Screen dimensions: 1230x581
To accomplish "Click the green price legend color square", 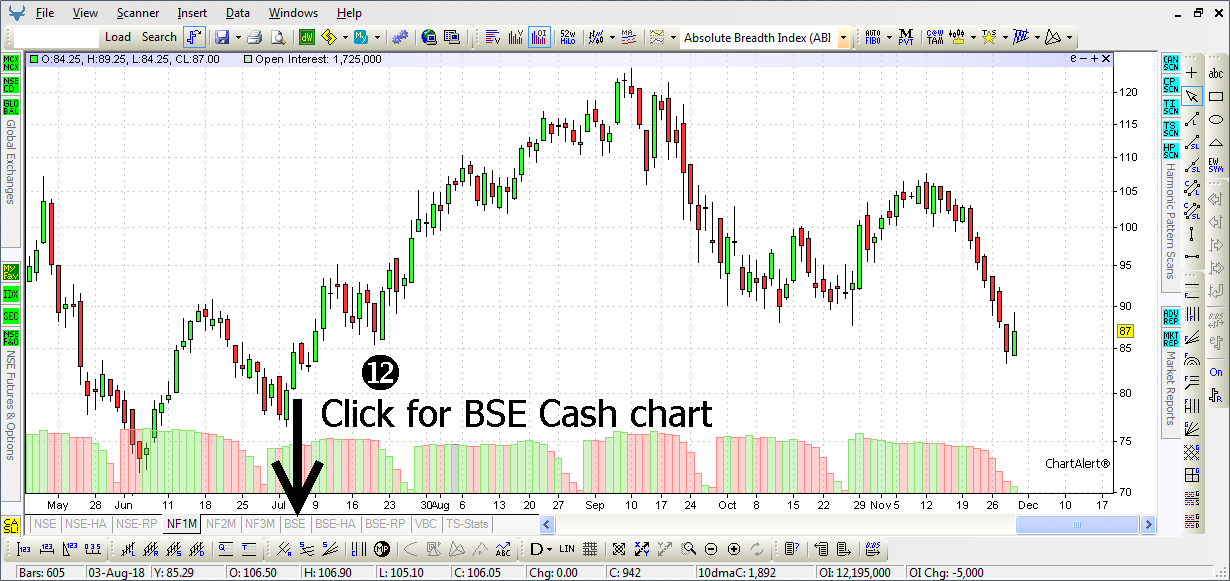I will [x=34, y=59].
